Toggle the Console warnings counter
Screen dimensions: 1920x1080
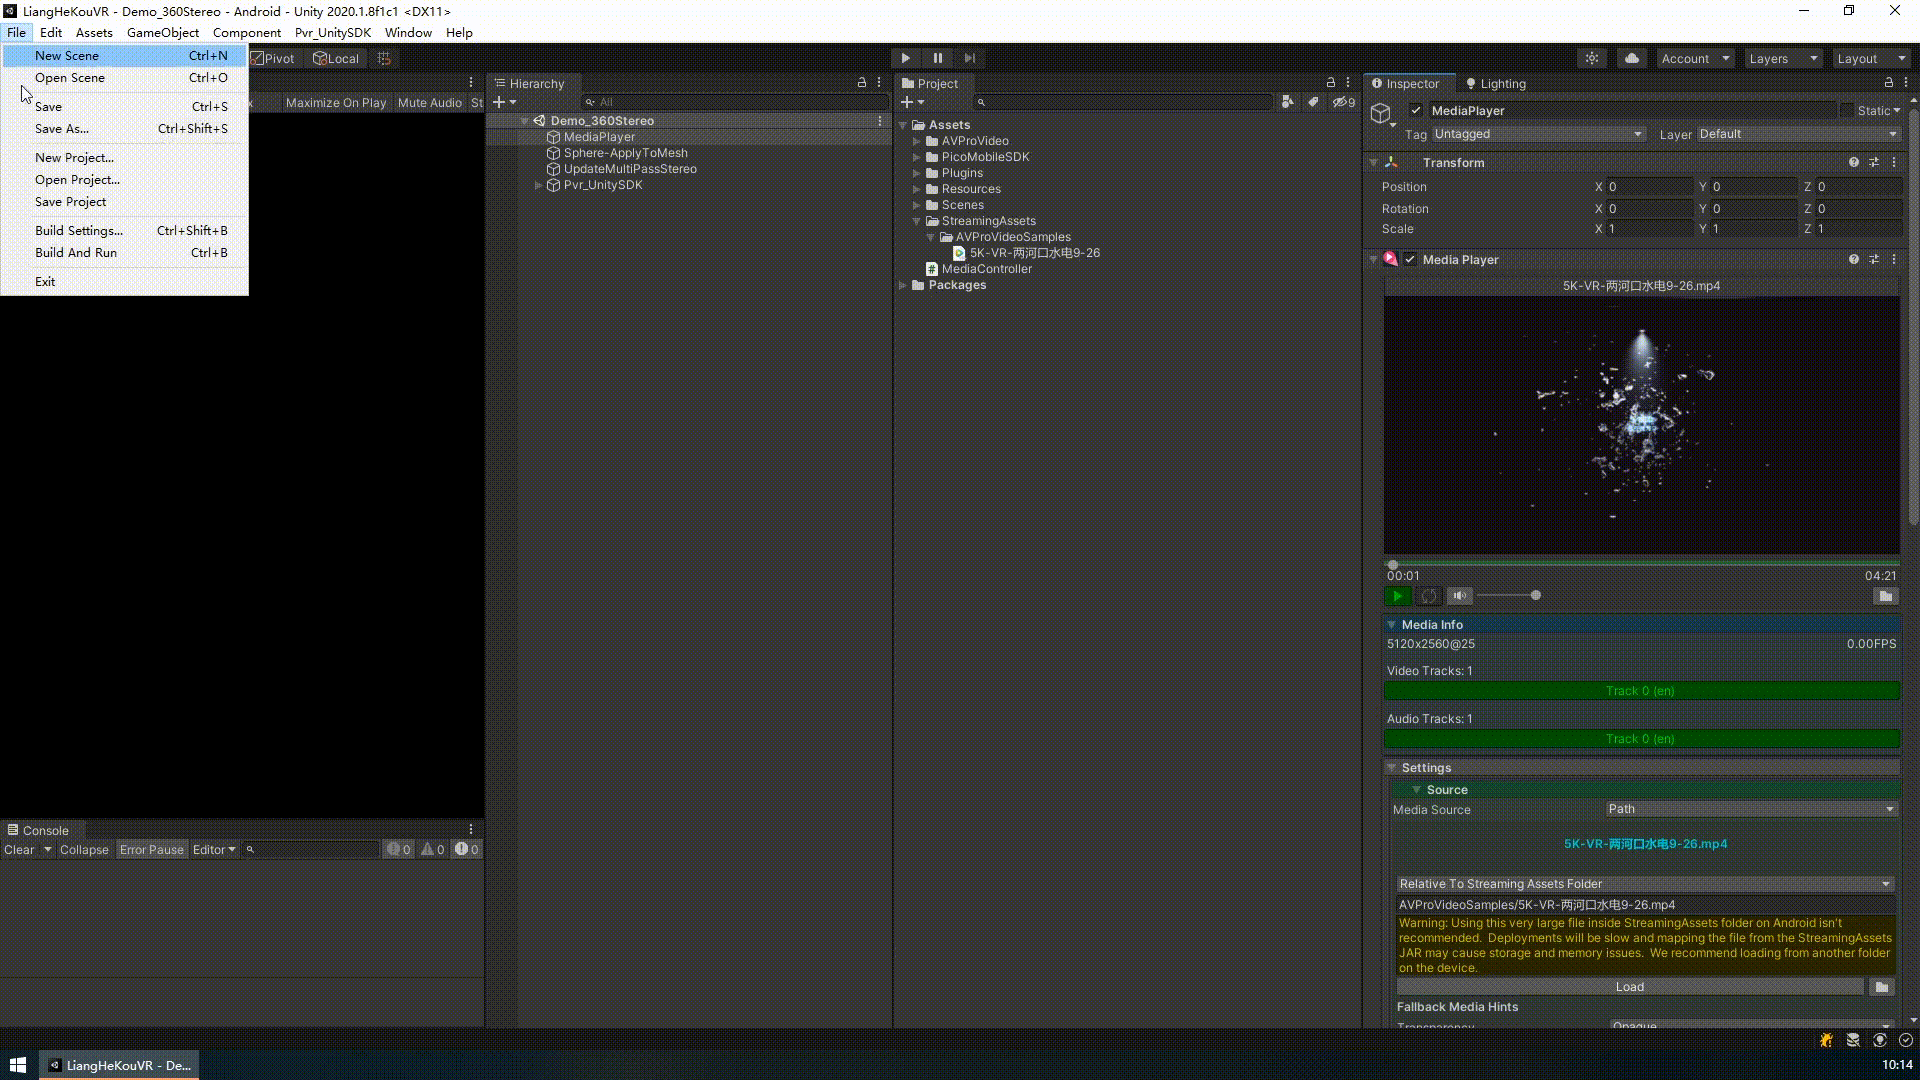coord(433,850)
